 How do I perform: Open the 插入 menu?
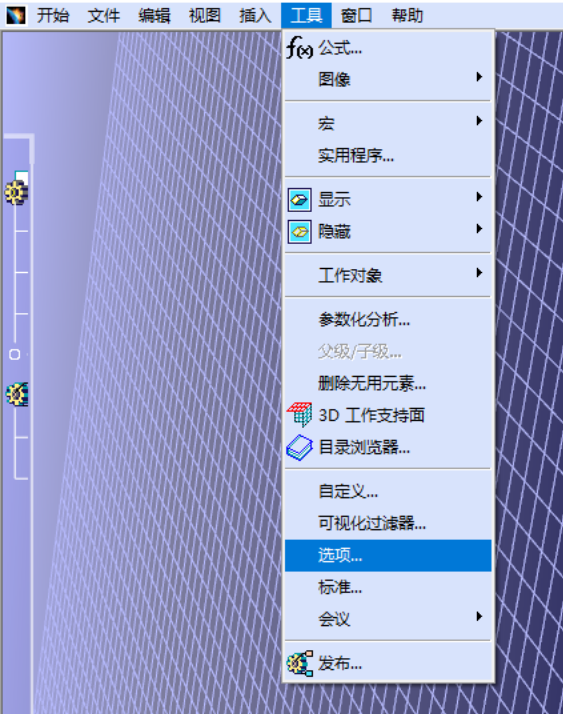(255, 15)
